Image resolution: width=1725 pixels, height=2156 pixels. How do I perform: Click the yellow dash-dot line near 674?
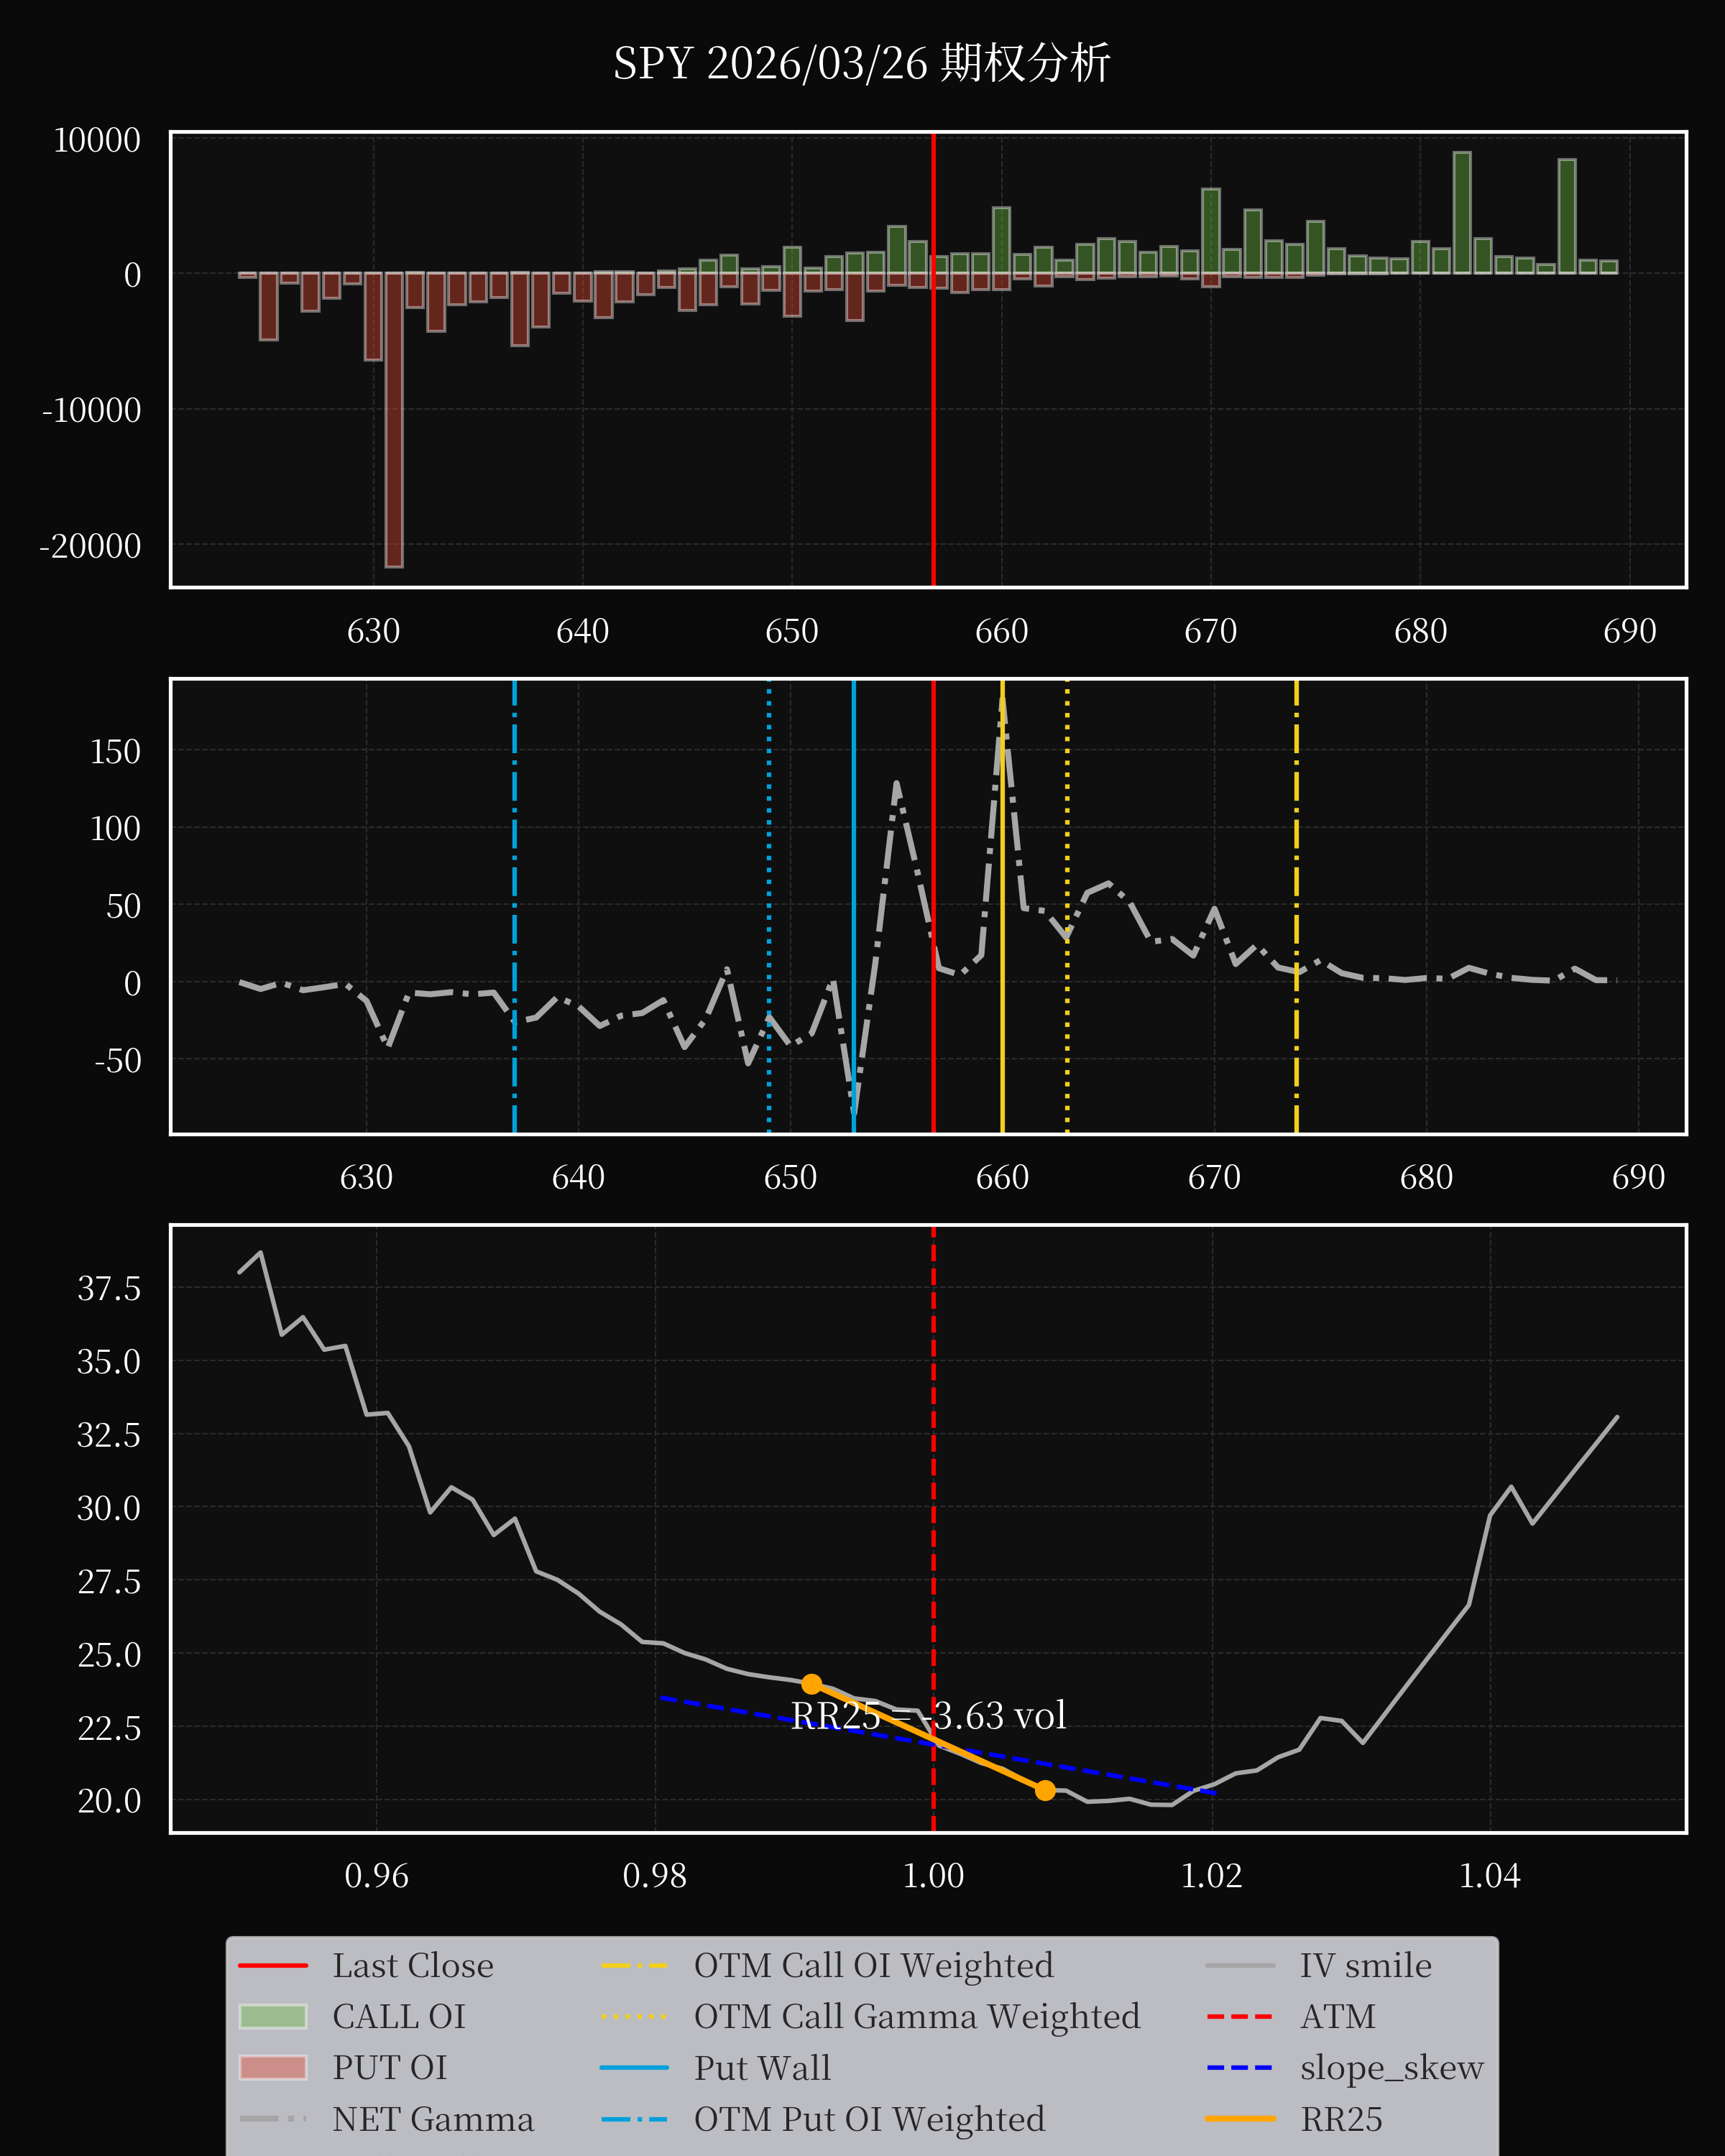tap(1296, 906)
